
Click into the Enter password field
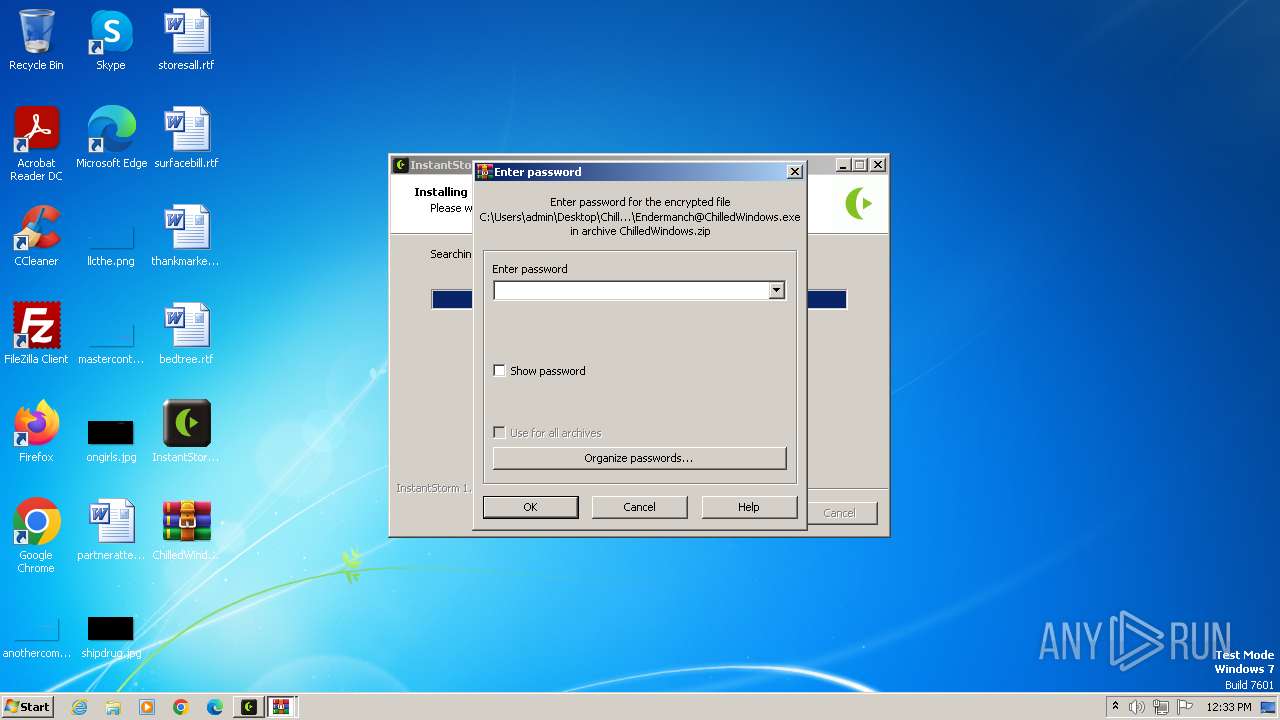631,290
